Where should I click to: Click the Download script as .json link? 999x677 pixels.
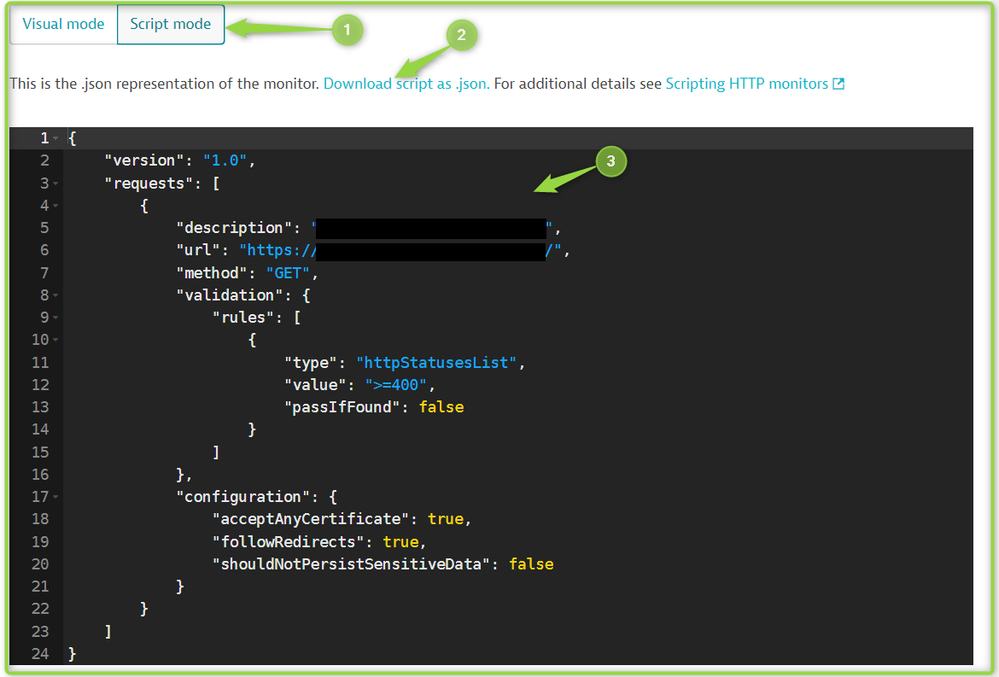point(406,84)
